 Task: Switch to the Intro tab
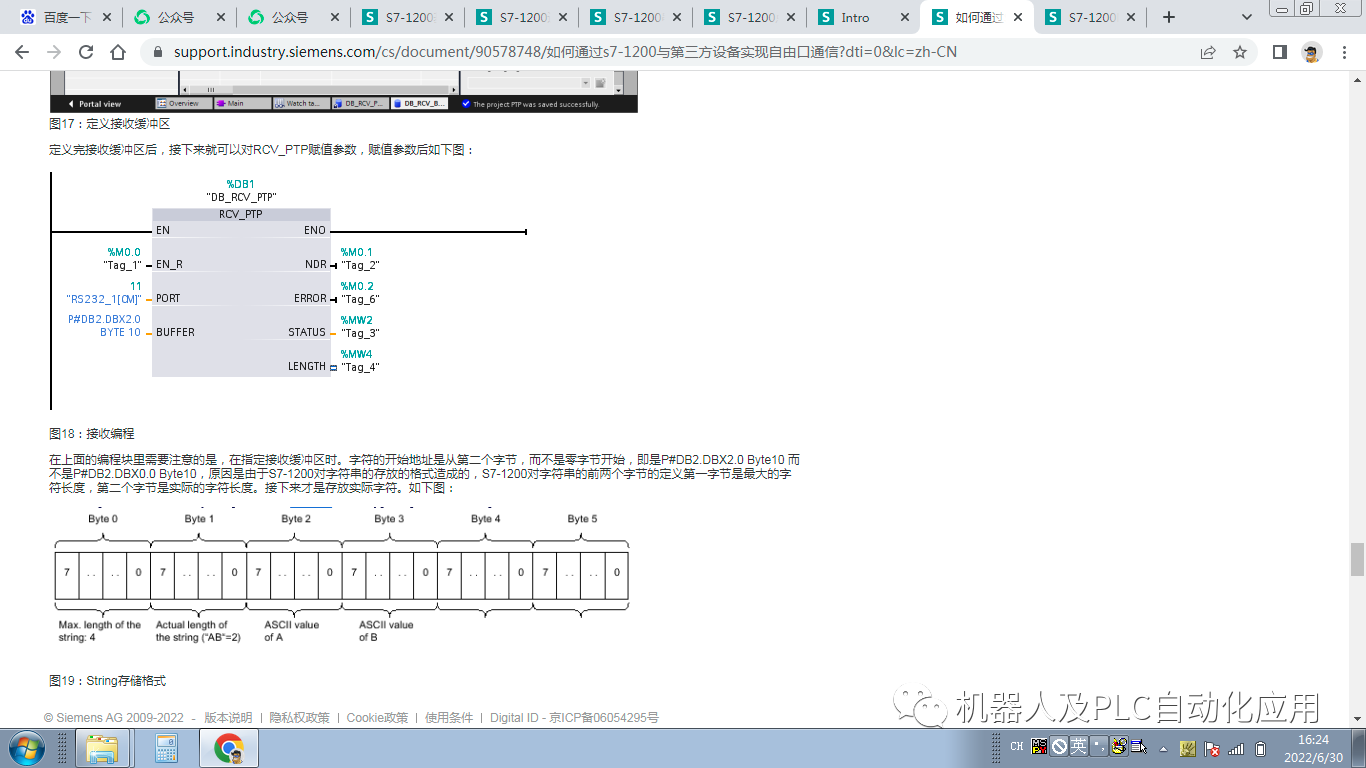coord(862,17)
